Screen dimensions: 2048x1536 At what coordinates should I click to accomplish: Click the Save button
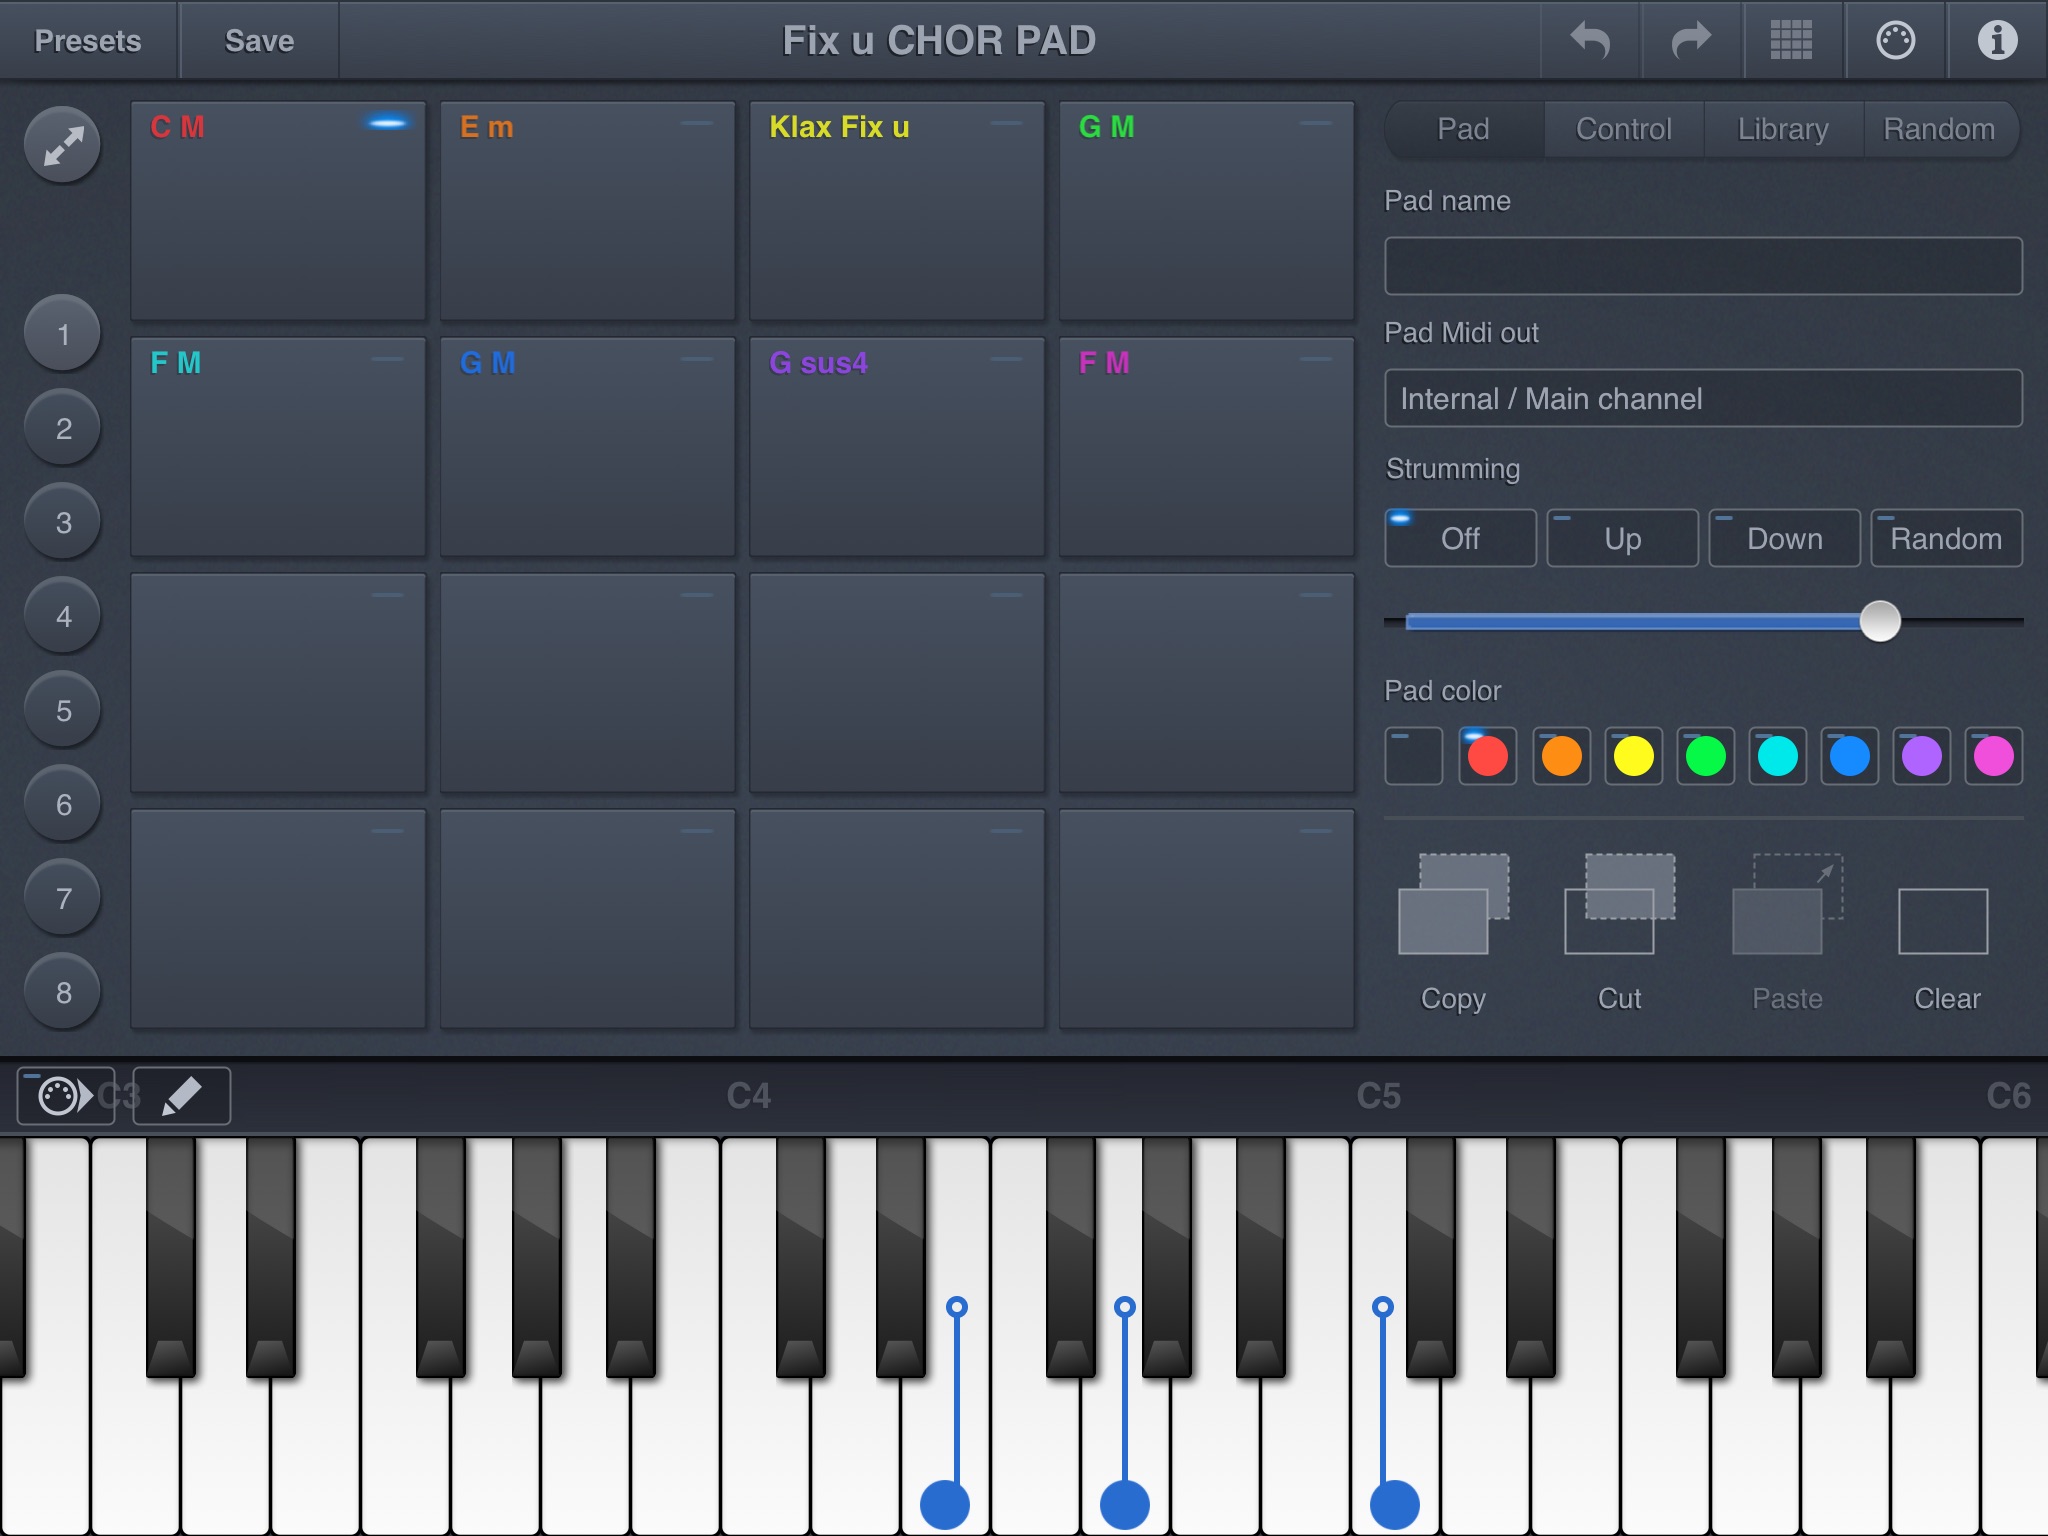[259, 40]
